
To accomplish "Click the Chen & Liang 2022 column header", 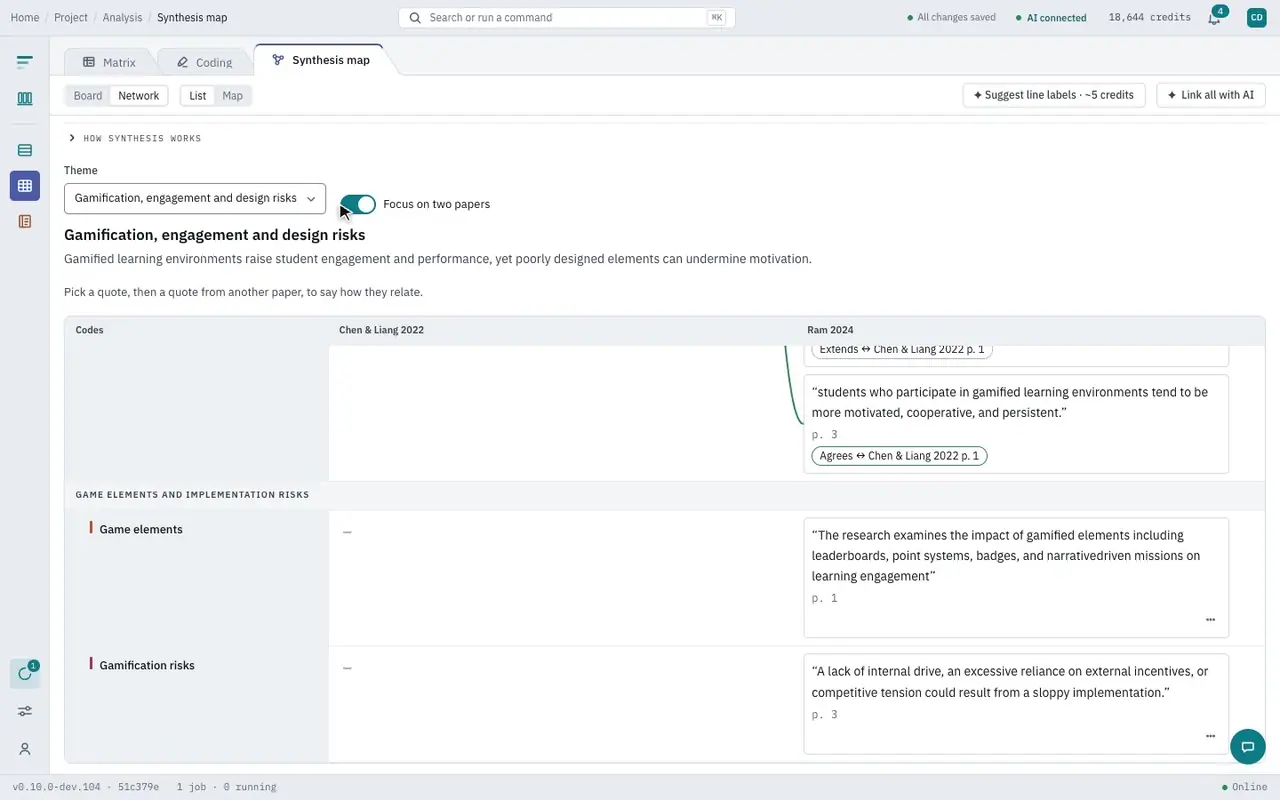I will click(x=381, y=330).
